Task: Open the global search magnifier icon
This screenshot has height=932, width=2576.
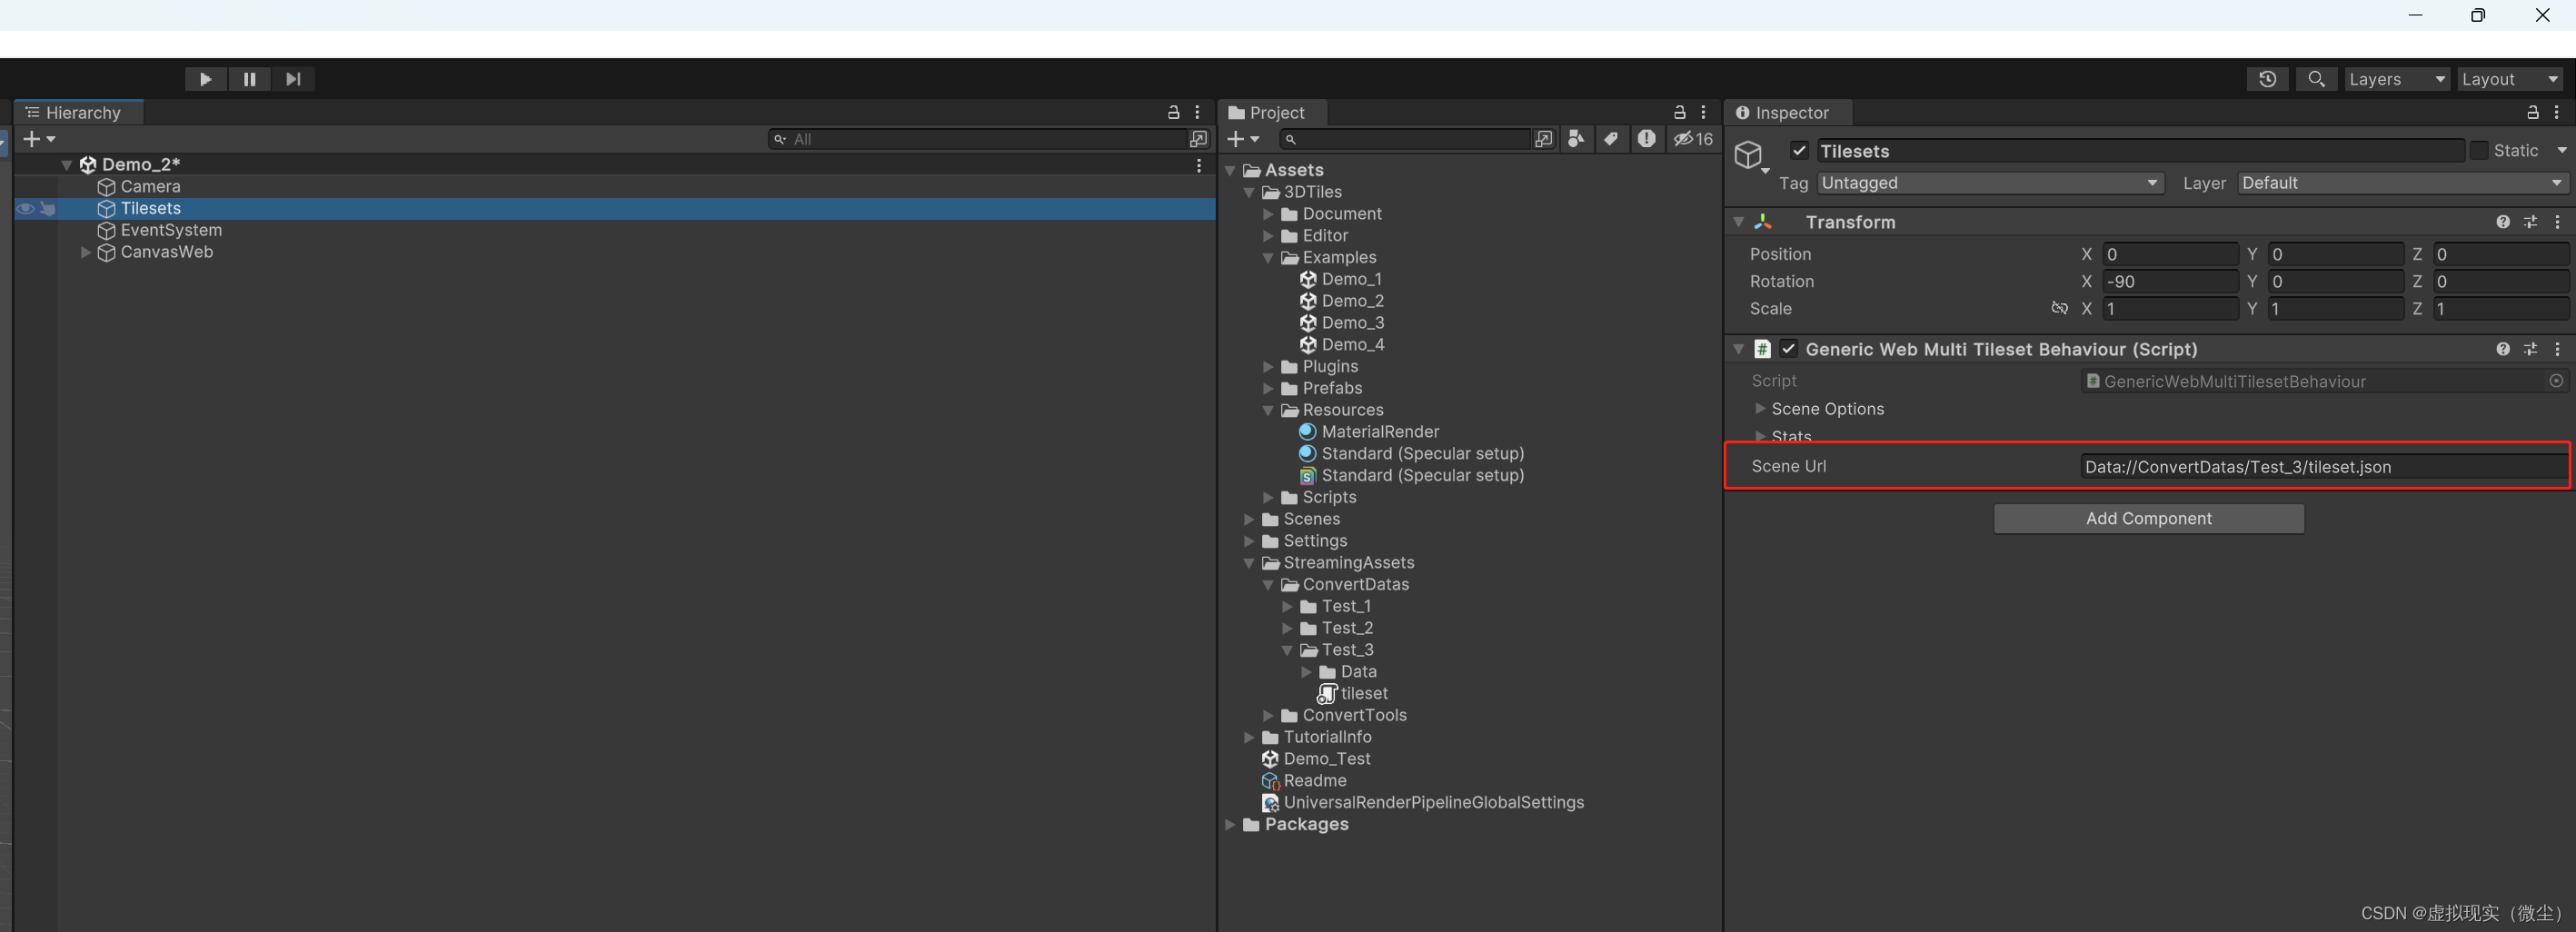Action: point(2317,79)
